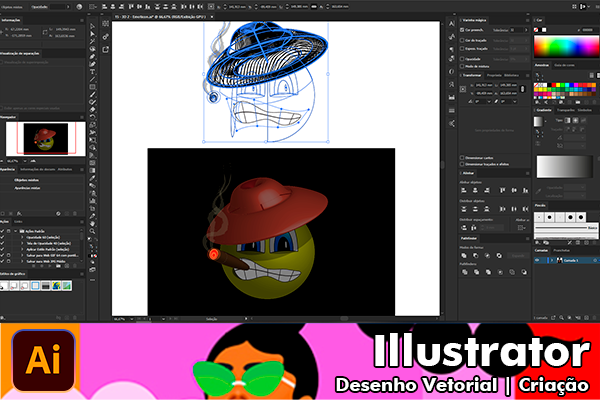Select the Rotate tool
The height and width of the screenshot is (400, 600).
click(x=93, y=117)
